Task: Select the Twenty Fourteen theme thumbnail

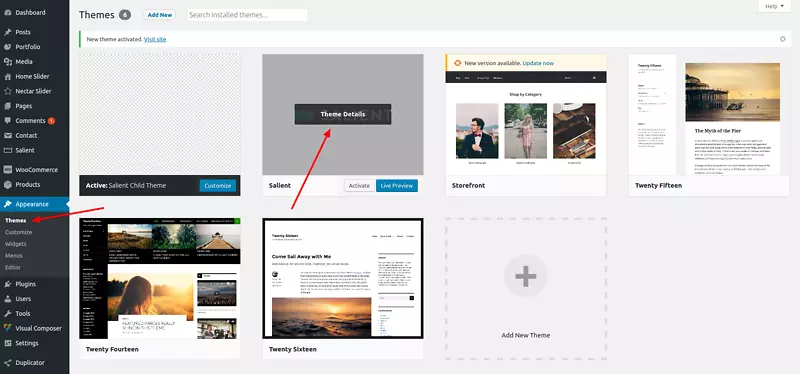Action: coord(160,279)
